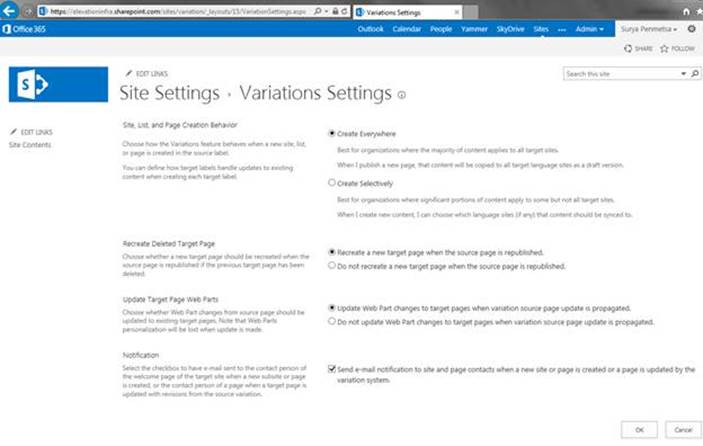Click the SharePoint site logo
Image resolution: width=703 pixels, height=446 pixels.
[58, 84]
